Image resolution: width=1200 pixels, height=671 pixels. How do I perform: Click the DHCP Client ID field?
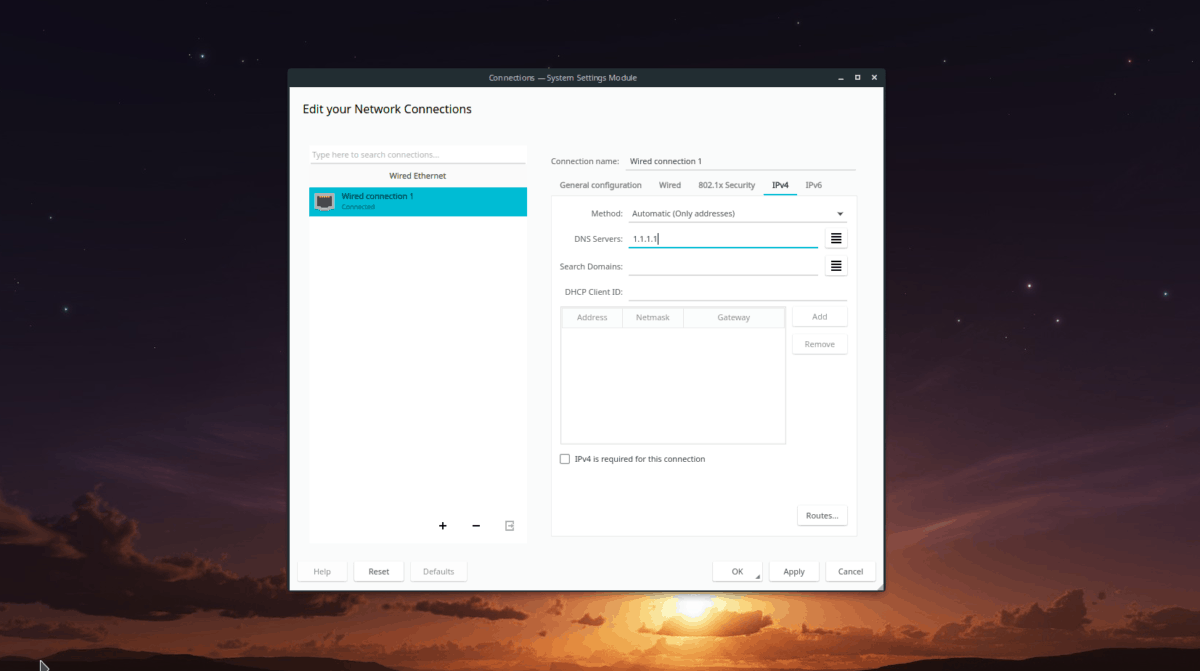[x=737, y=292]
